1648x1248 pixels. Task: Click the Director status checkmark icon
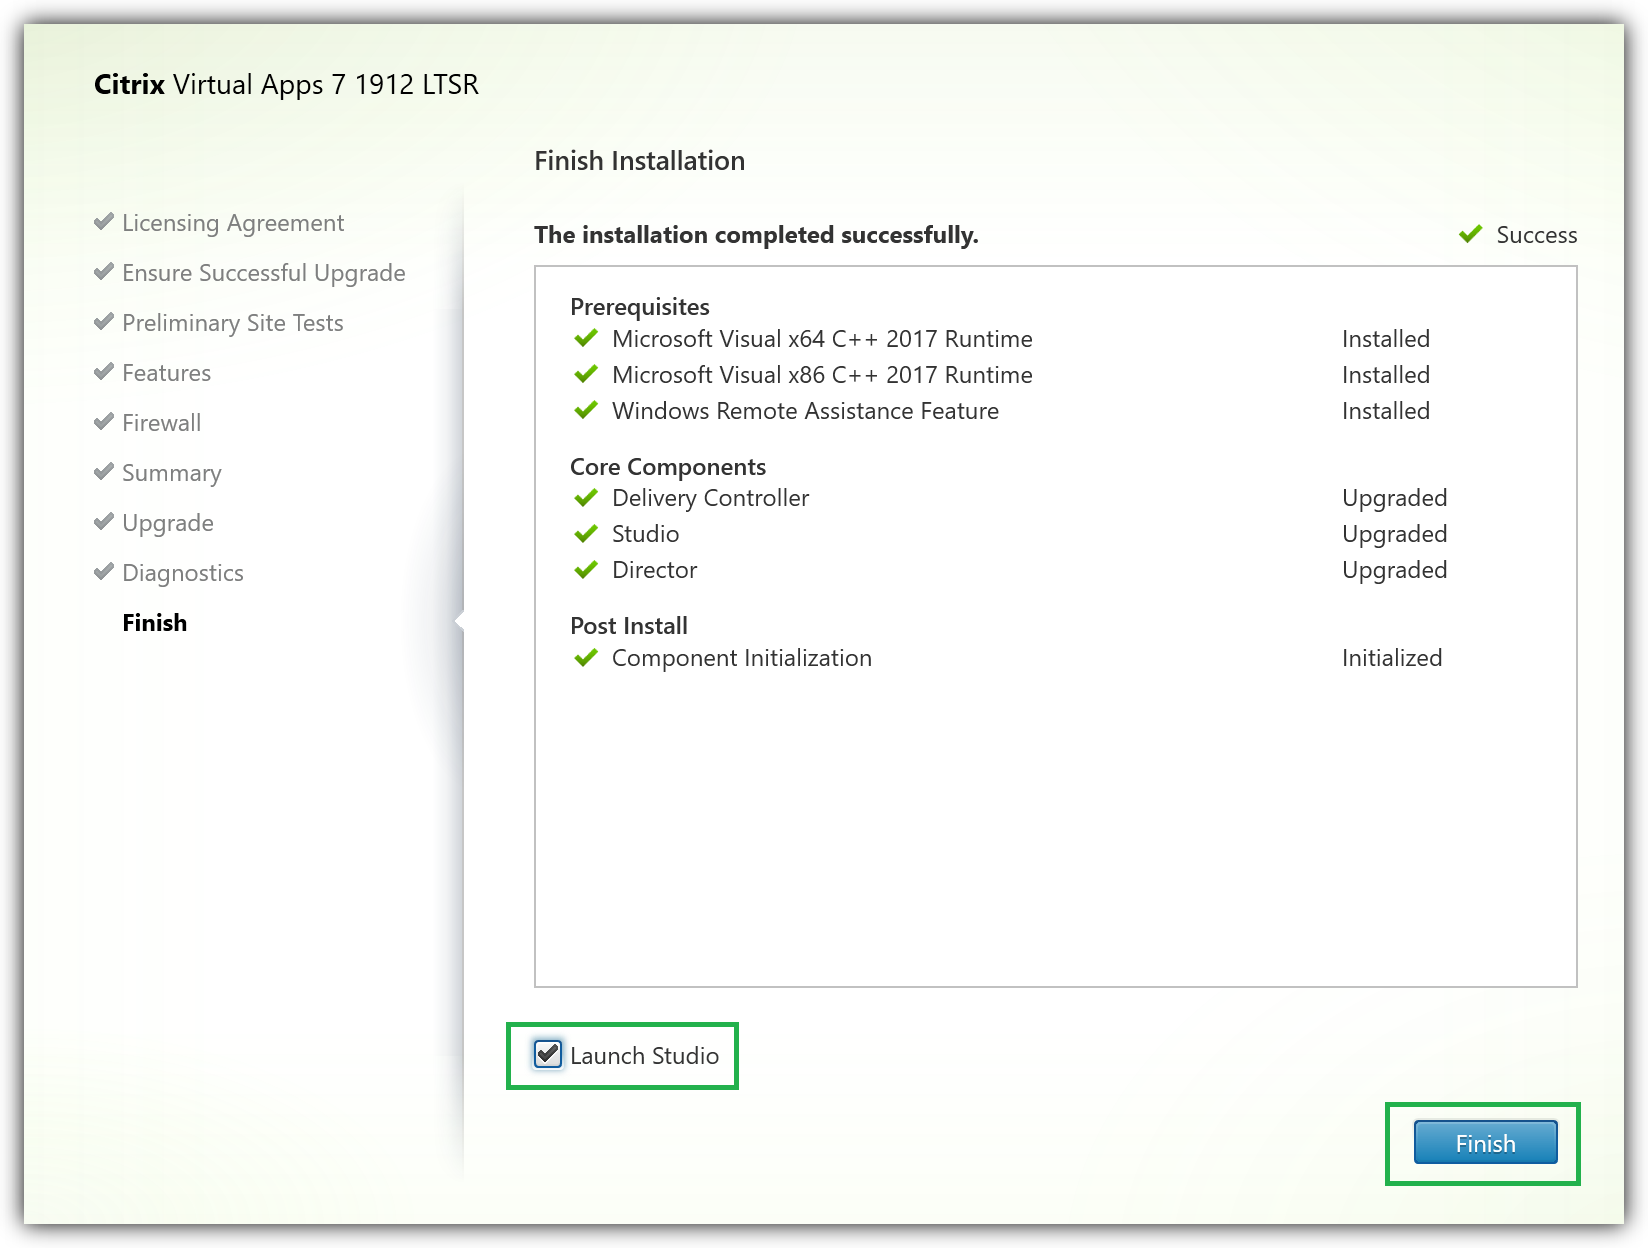pos(586,570)
